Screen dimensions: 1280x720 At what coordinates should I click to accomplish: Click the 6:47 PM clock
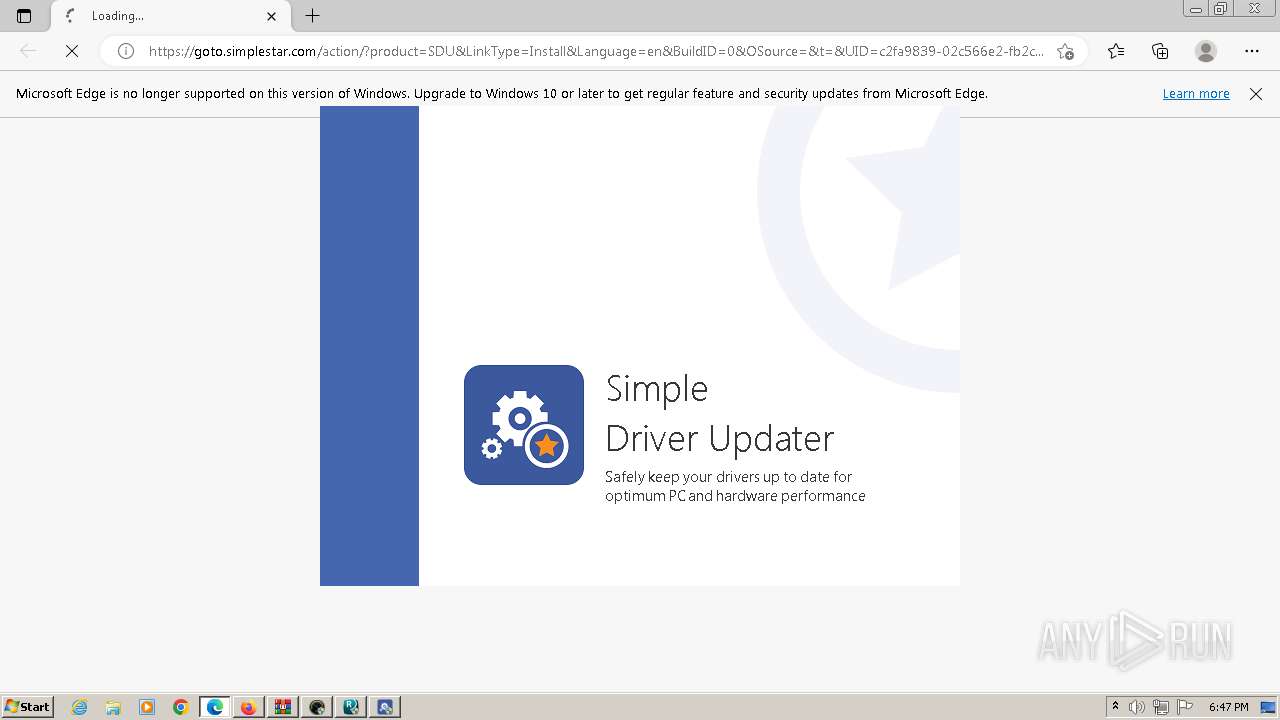pyautogui.click(x=1228, y=707)
